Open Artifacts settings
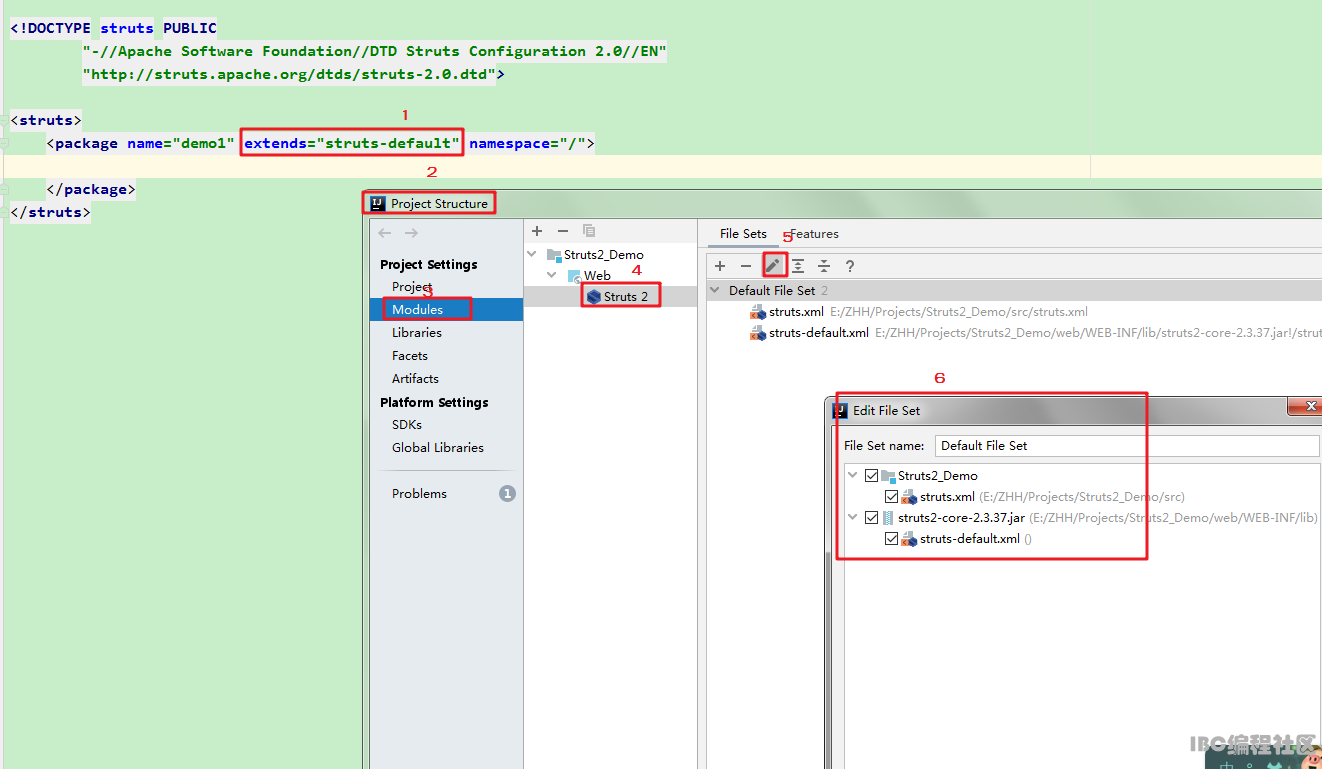 point(415,379)
